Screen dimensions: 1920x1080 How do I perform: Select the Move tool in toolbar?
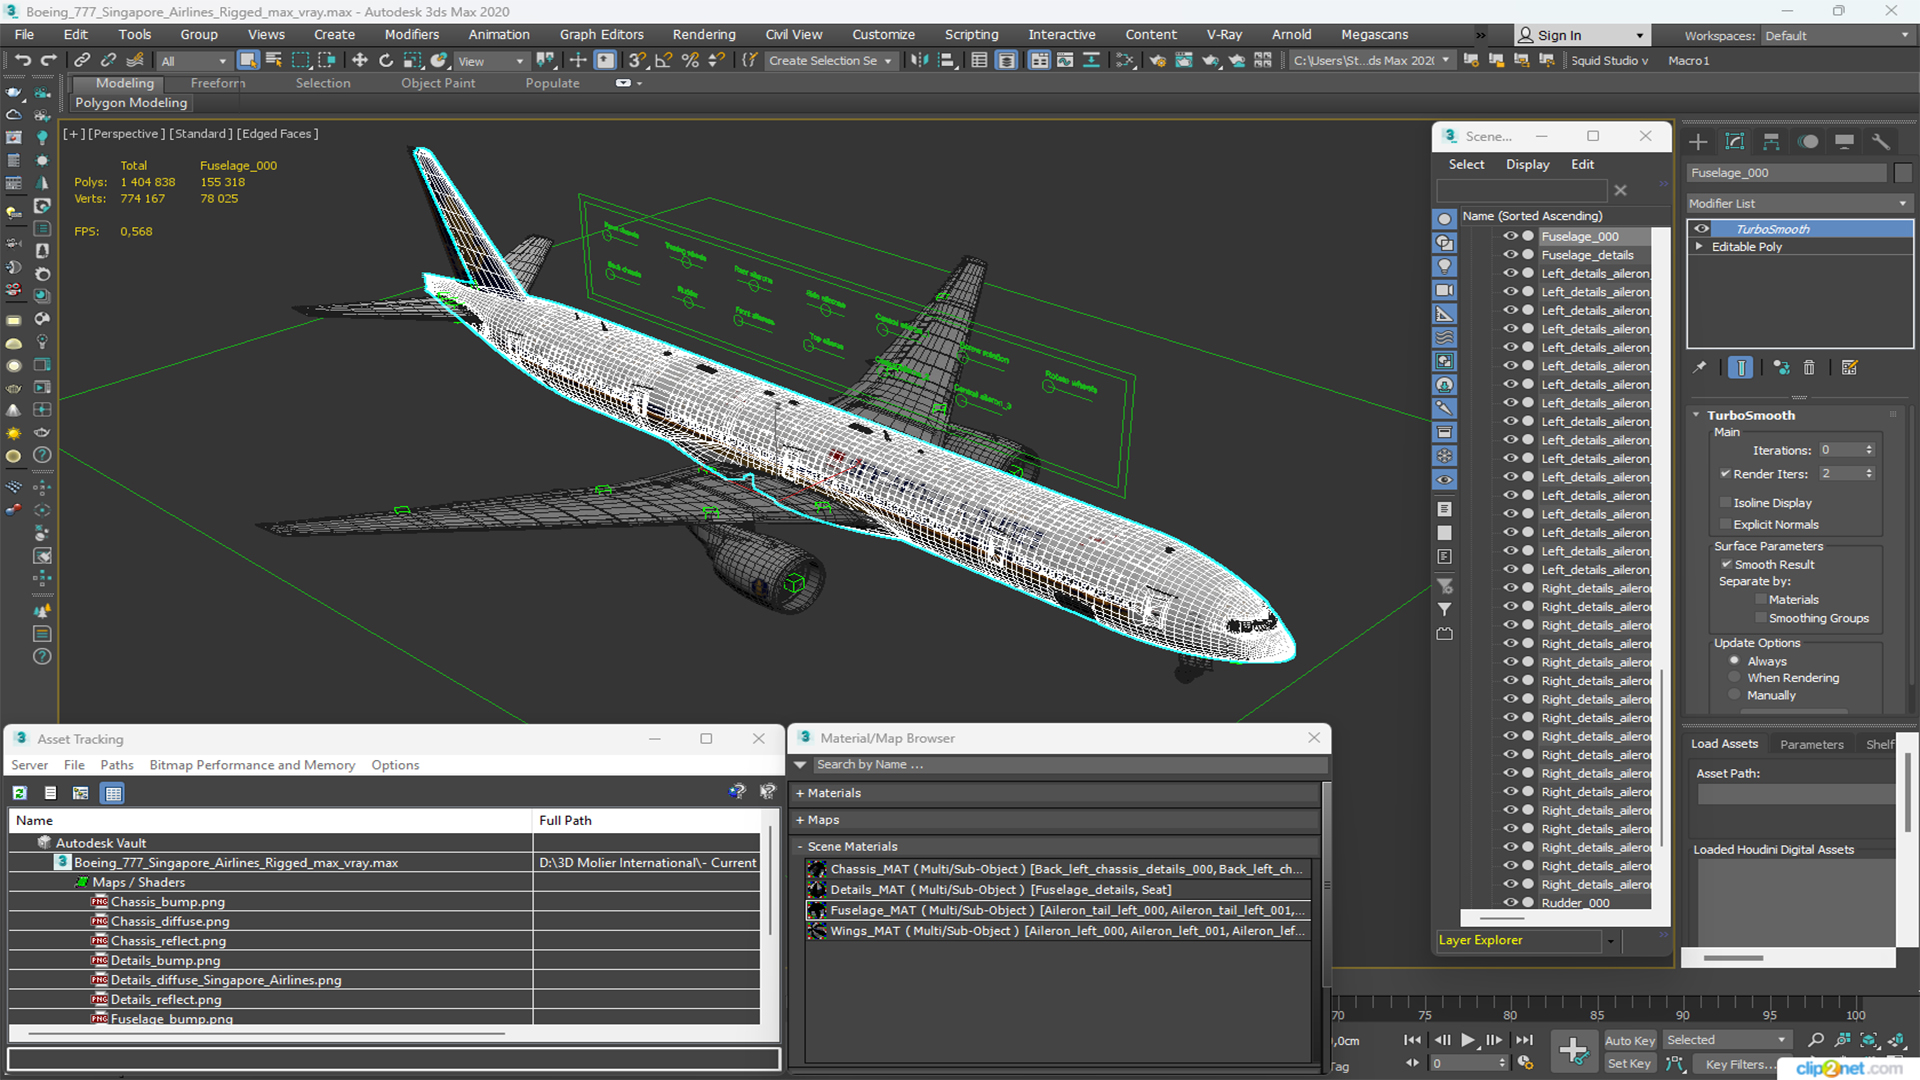pyautogui.click(x=576, y=61)
